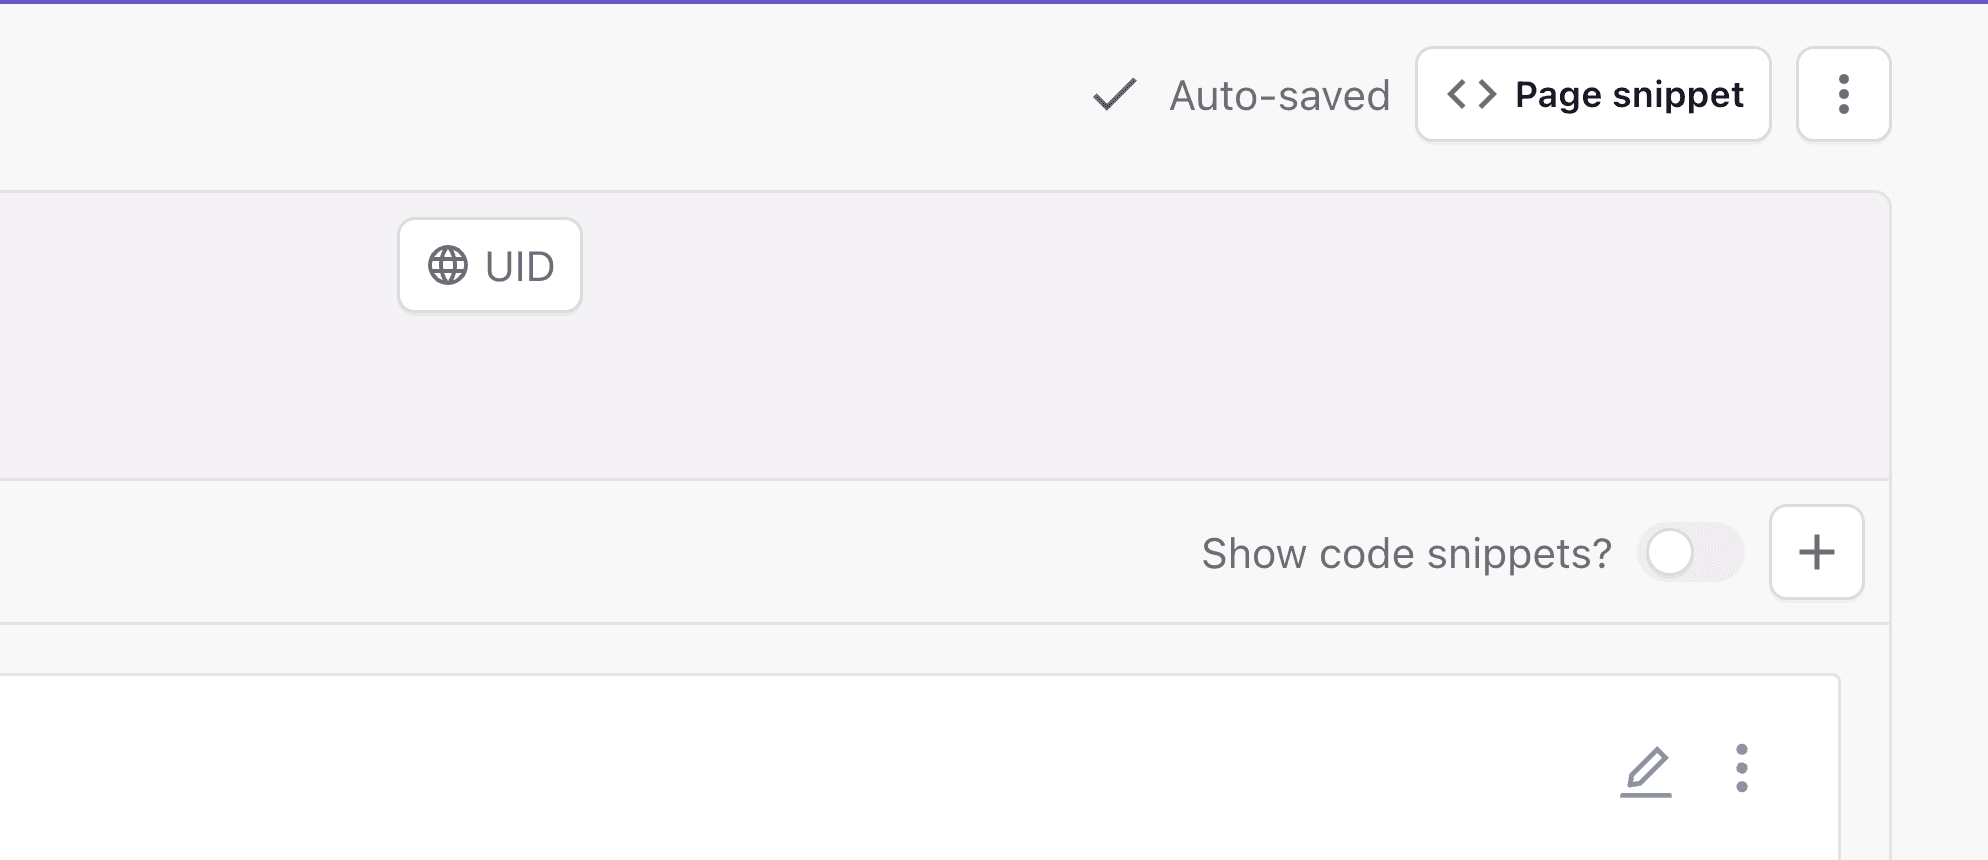Select the UID tab

[489, 265]
